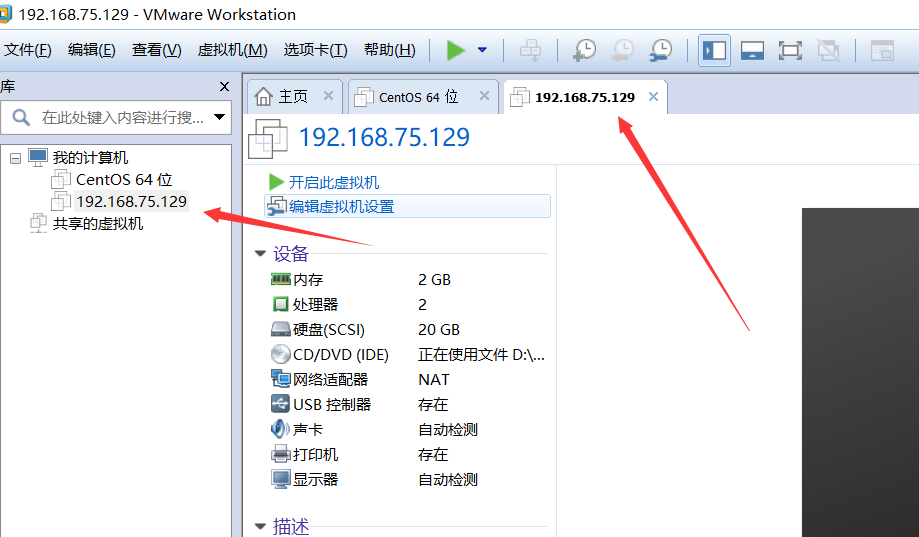
Task: Click the 硬盘(SCSI) hard disk row
Action: (x=407, y=329)
